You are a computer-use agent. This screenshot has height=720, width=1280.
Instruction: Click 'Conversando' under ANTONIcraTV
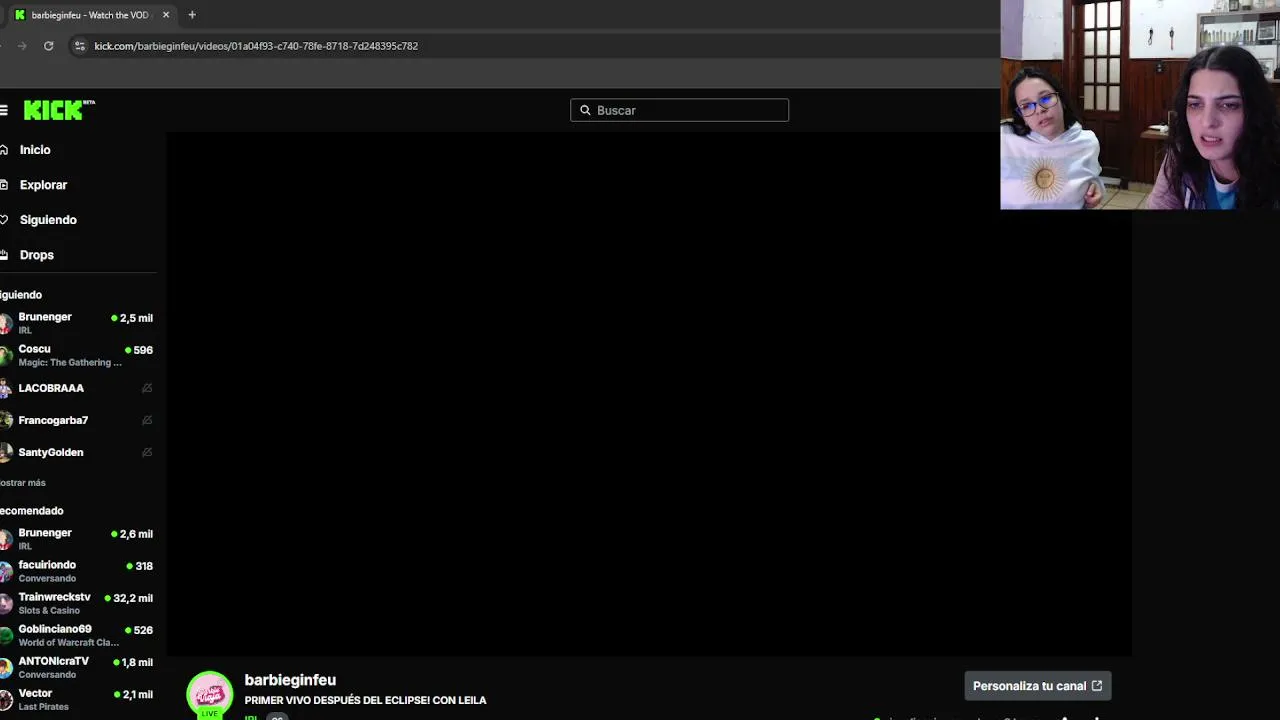[47, 675]
